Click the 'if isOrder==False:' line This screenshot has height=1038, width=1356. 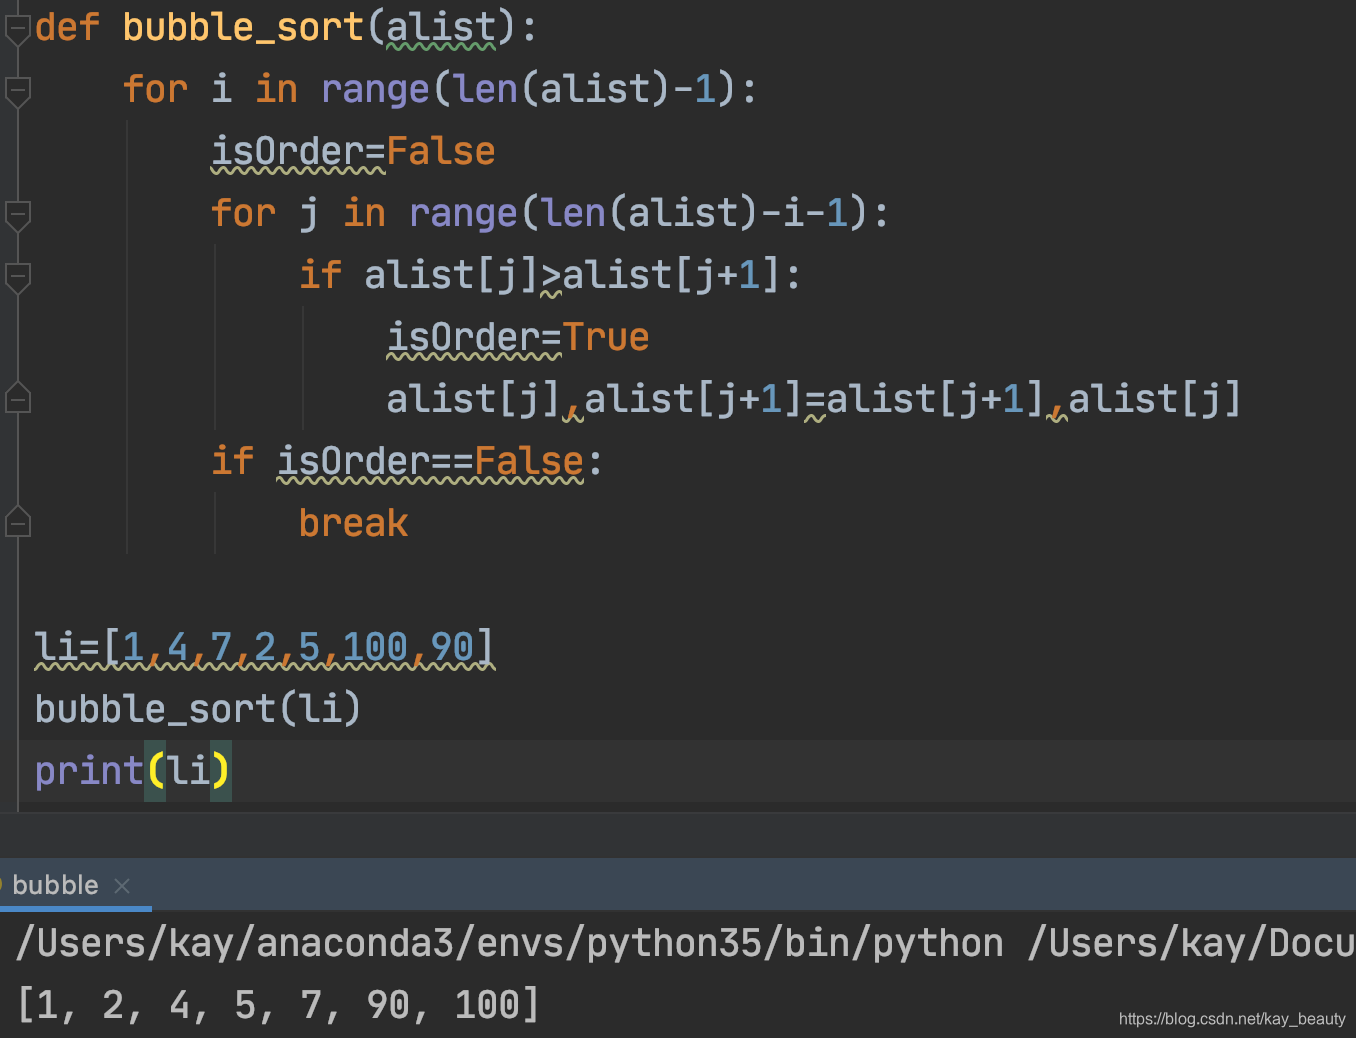[407, 462]
